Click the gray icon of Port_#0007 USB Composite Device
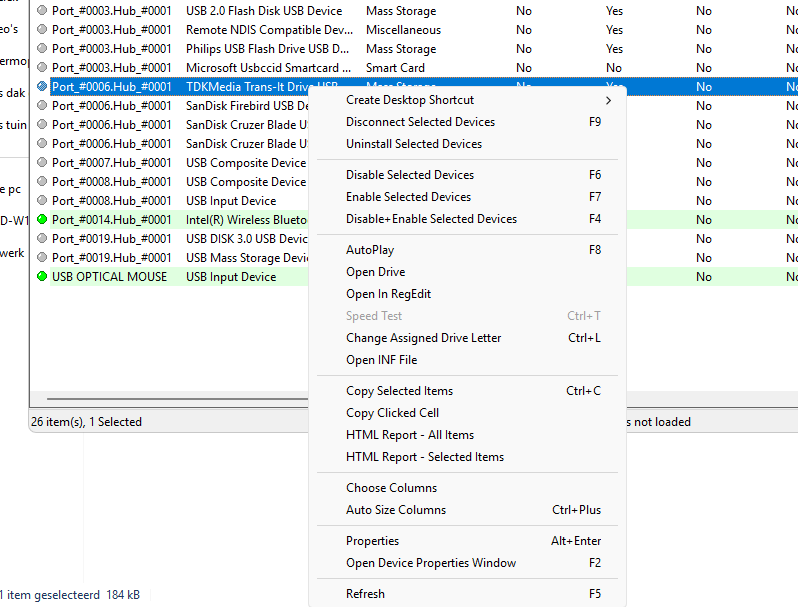The width and height of the screenshot is (798, 607). [x=42, y=162]
